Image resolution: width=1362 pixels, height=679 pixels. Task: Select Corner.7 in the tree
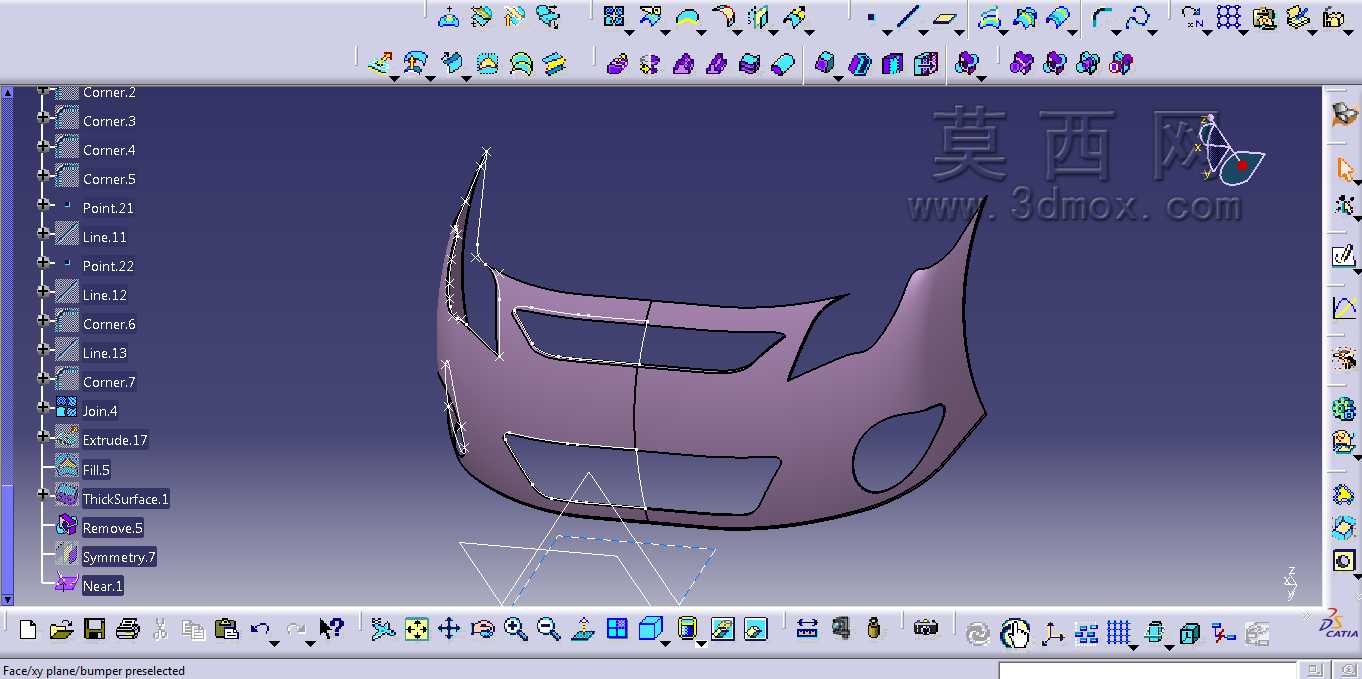pos(109,382)
